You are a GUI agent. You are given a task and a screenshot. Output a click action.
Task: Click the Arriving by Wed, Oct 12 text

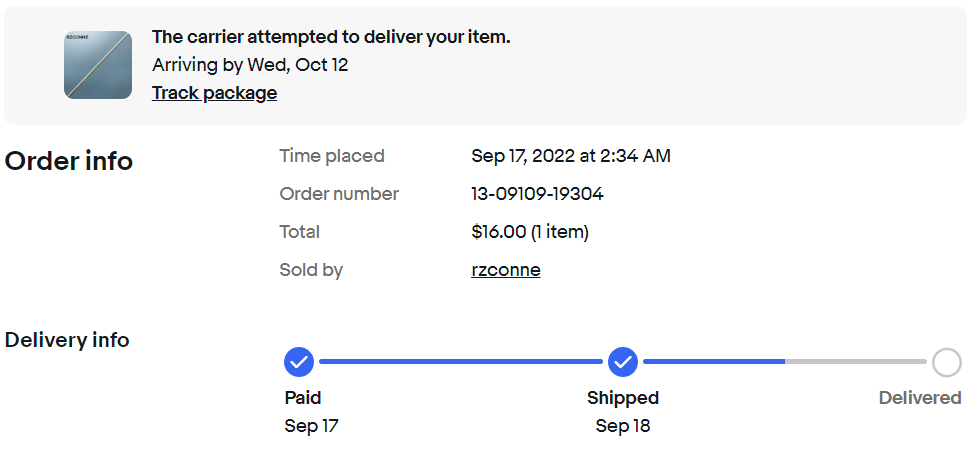pos(250,65)
